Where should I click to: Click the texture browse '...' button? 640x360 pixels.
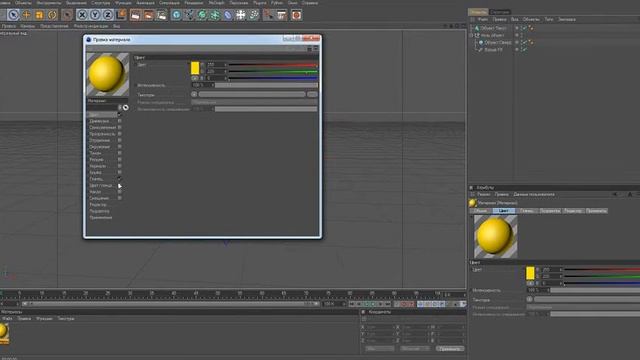pos(312,94)
